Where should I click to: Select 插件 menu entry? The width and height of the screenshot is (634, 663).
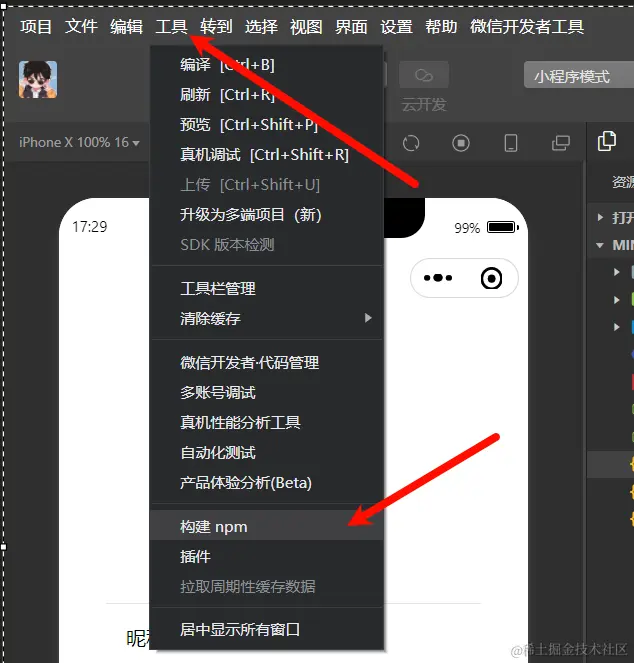(x=266, y=557)
